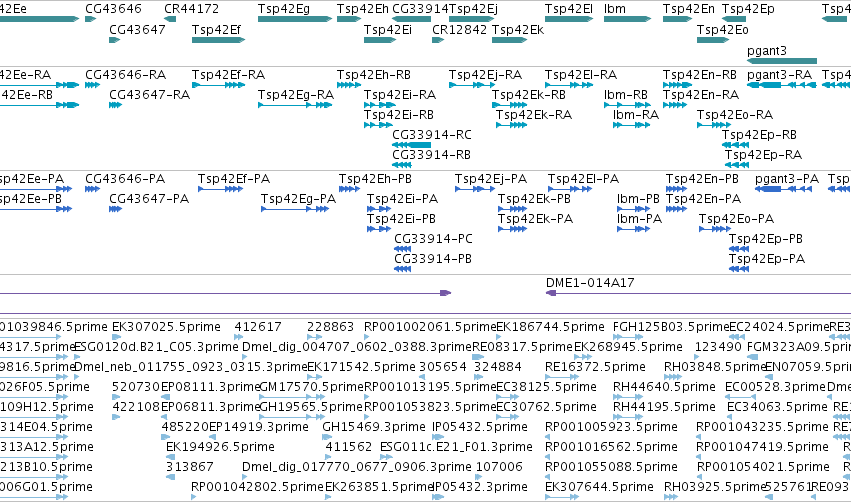Select the FGH125B03.5prime EST
851x502 pixels.
pos(628,337)
